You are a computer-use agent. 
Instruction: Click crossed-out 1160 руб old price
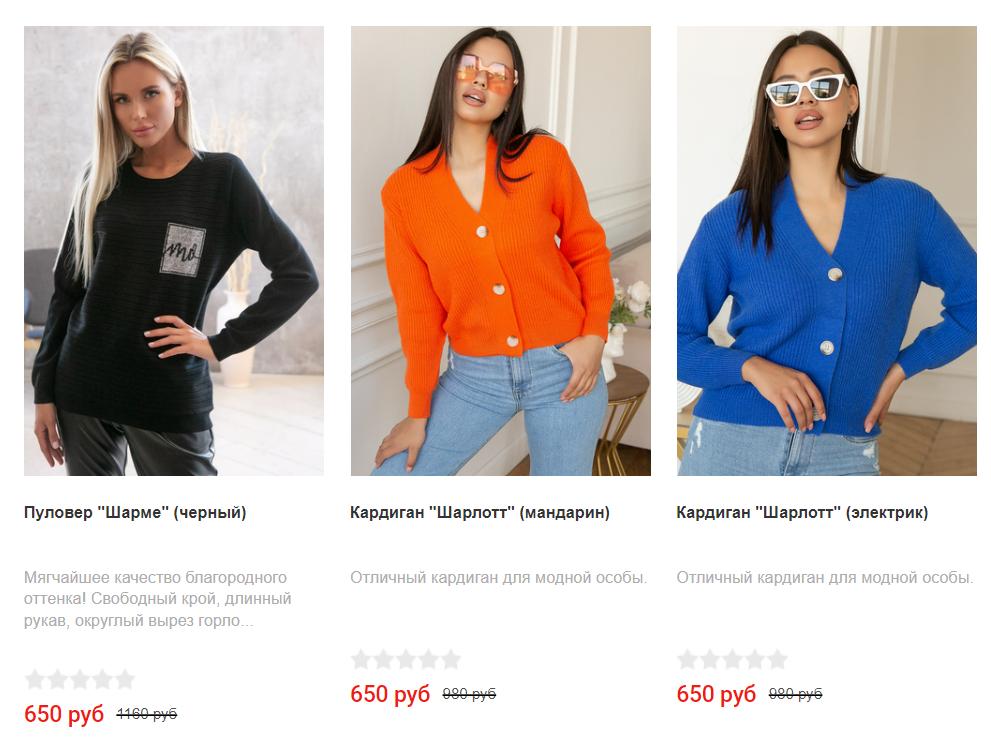pos(147,714)
